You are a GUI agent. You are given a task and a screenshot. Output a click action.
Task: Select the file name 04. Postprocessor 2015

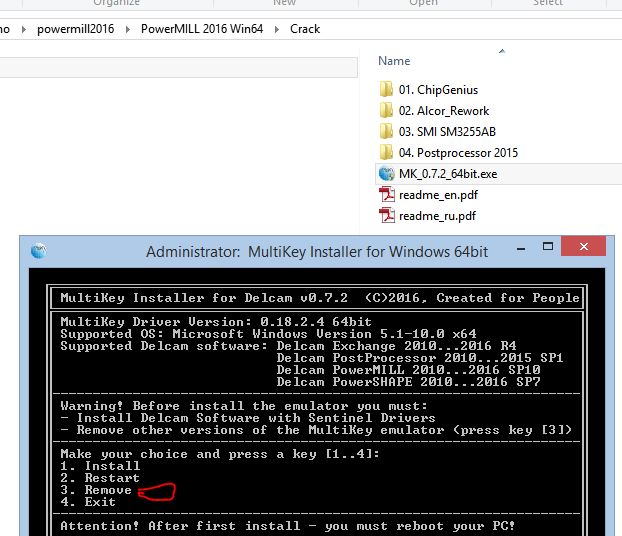coord(458,153)
